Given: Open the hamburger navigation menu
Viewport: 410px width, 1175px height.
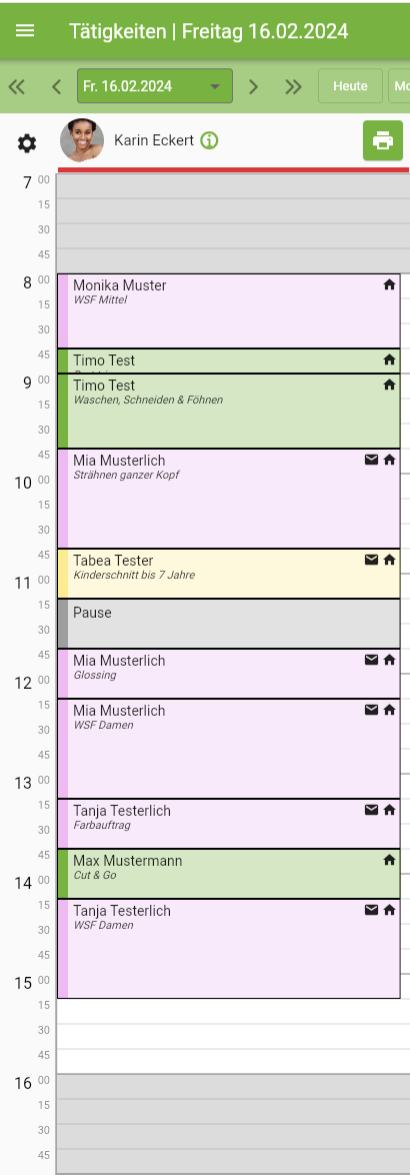Looking at the screenshot, I should click(25, 31).
